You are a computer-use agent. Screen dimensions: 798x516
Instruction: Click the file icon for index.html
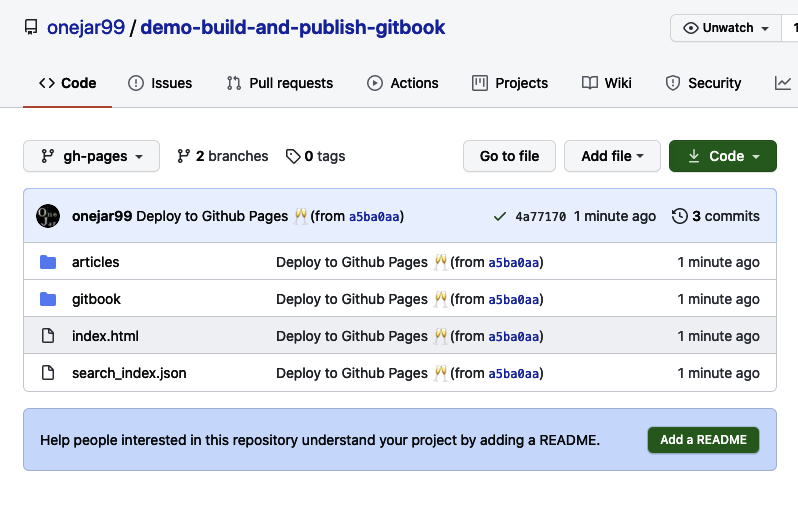[48, 336]
